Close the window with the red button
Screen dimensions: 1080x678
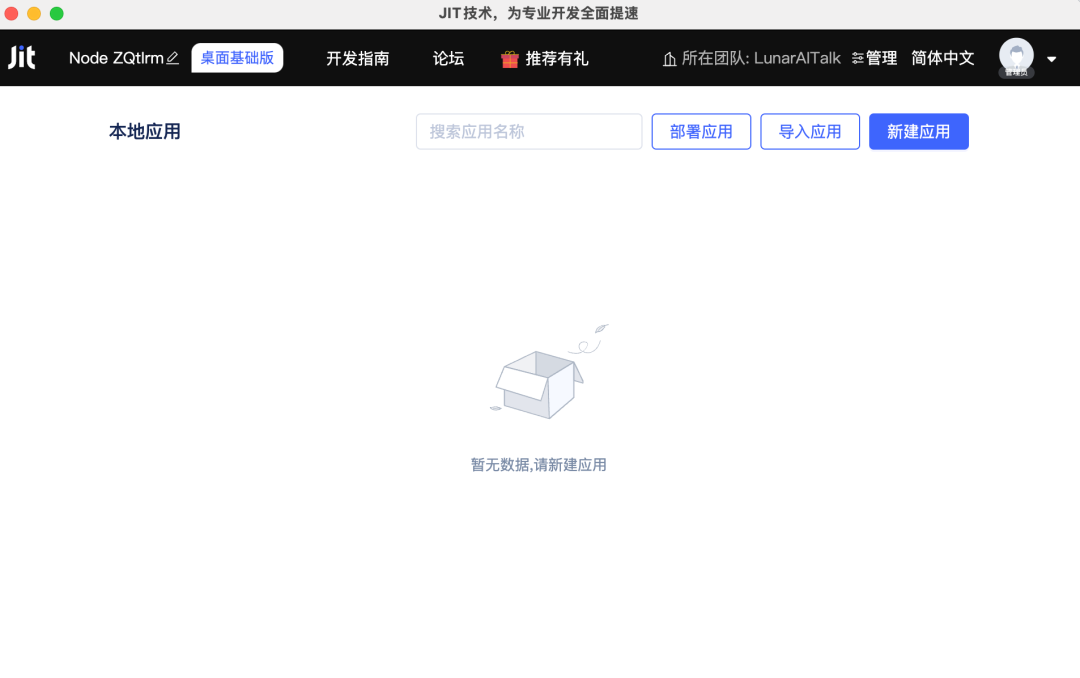[11, 13]
